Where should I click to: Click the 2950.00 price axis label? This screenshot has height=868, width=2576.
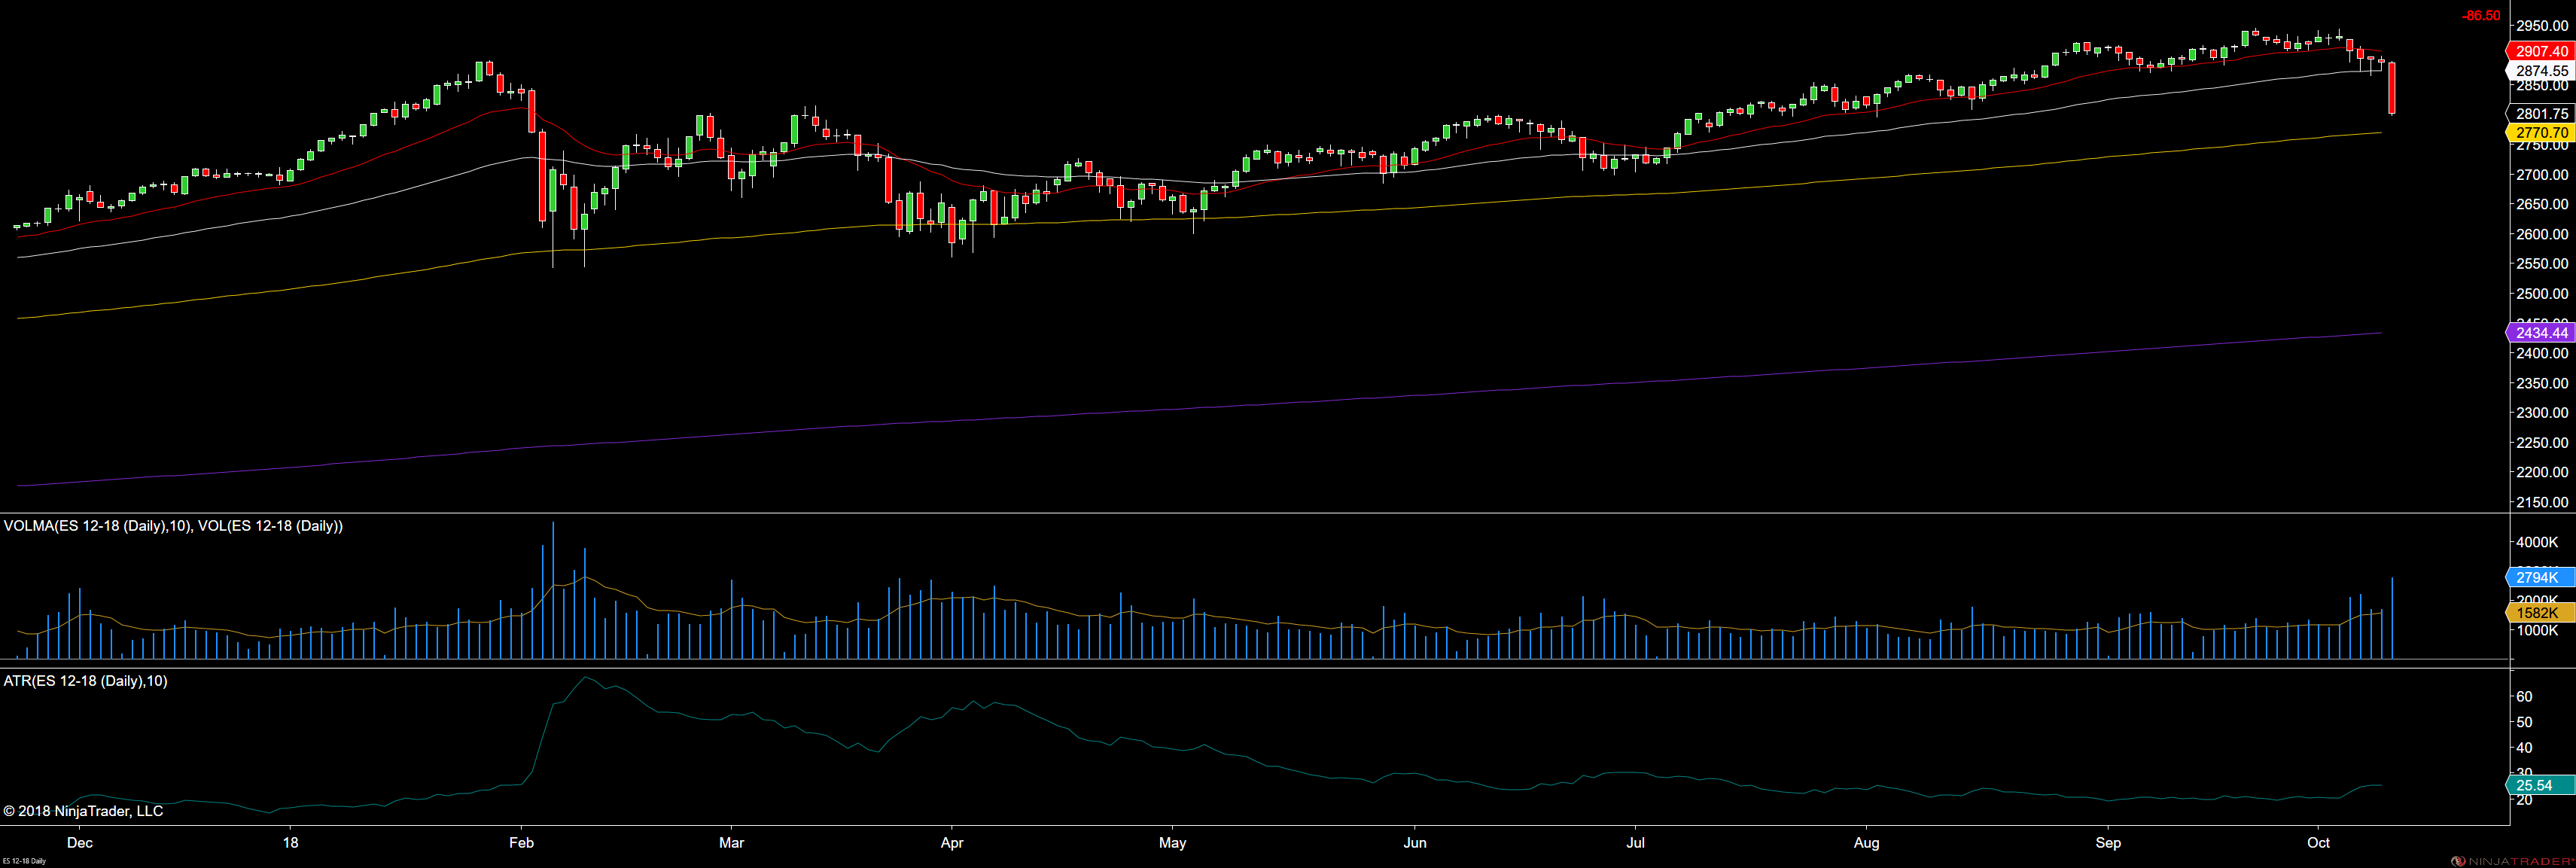tap(2542, 26)
